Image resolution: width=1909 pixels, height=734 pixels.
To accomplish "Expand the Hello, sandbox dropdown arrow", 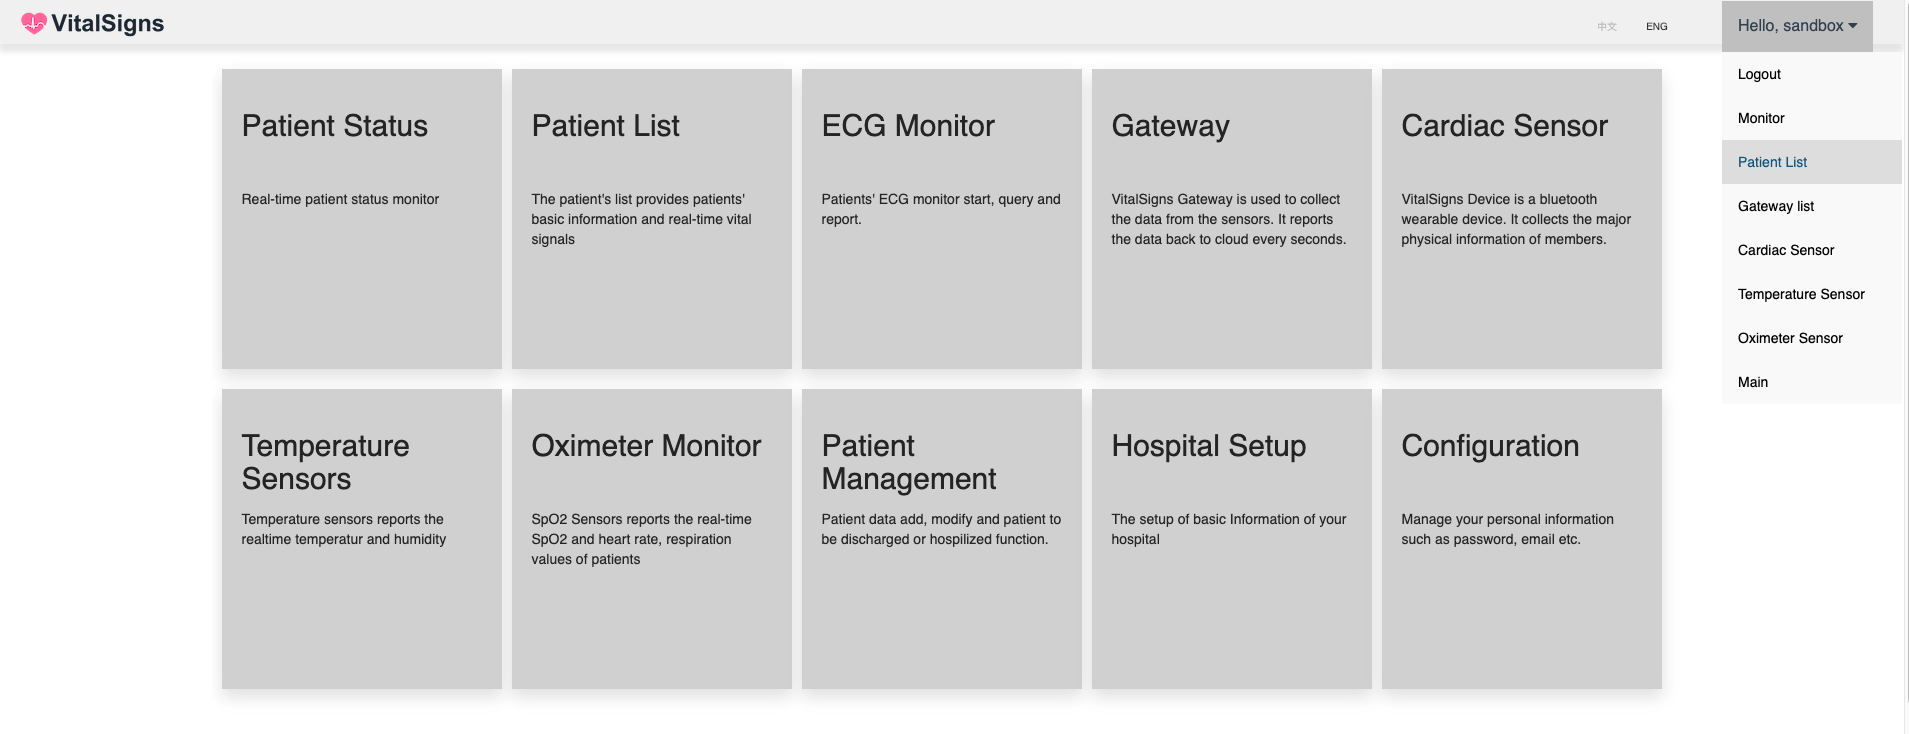I will point(1853,26).
